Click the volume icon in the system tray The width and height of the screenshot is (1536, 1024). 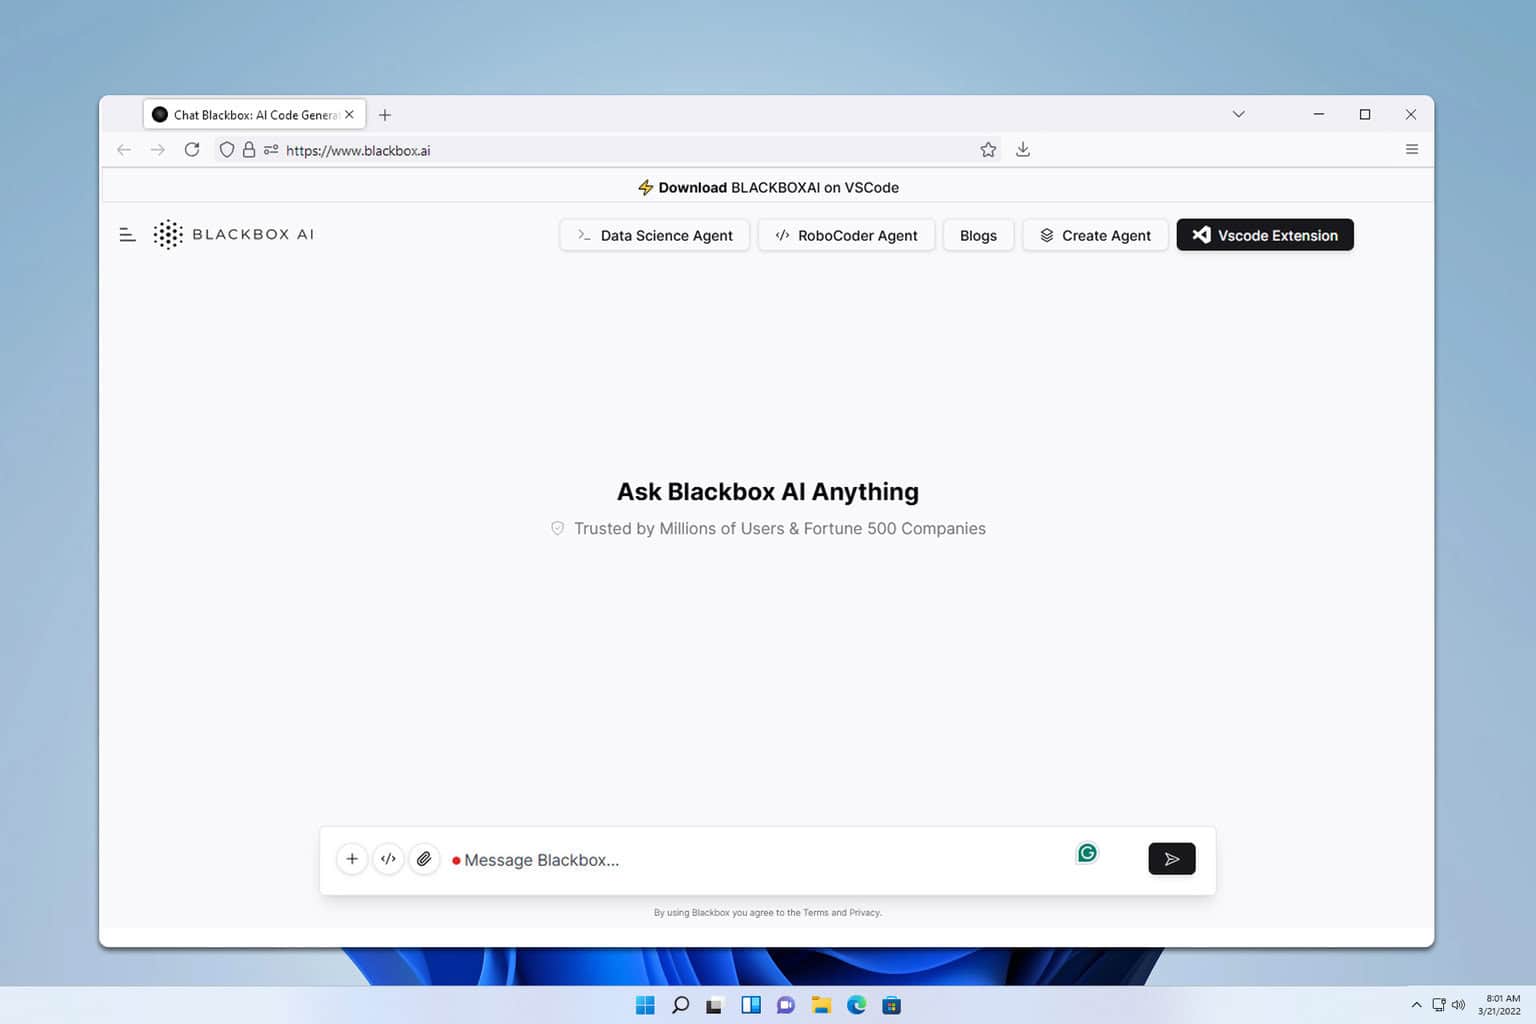tap(1459, 1005)
